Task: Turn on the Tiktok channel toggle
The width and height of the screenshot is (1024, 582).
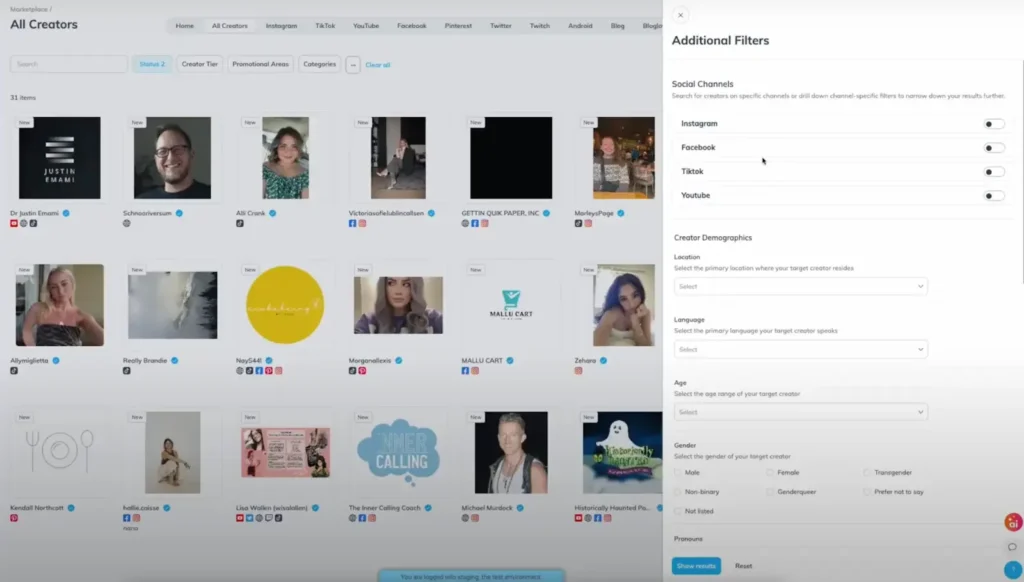Action: pyautogui.click(x=993, y=172)
